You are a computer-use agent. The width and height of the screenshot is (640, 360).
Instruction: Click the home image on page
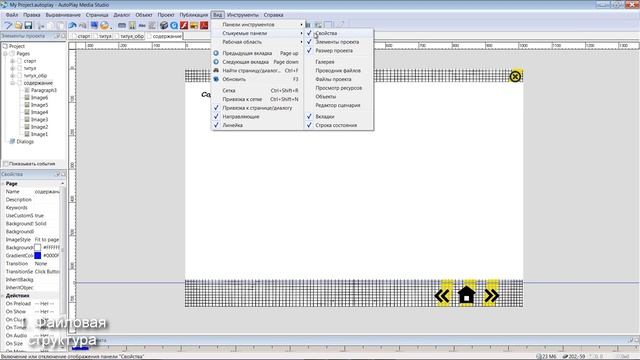(467, 295)
